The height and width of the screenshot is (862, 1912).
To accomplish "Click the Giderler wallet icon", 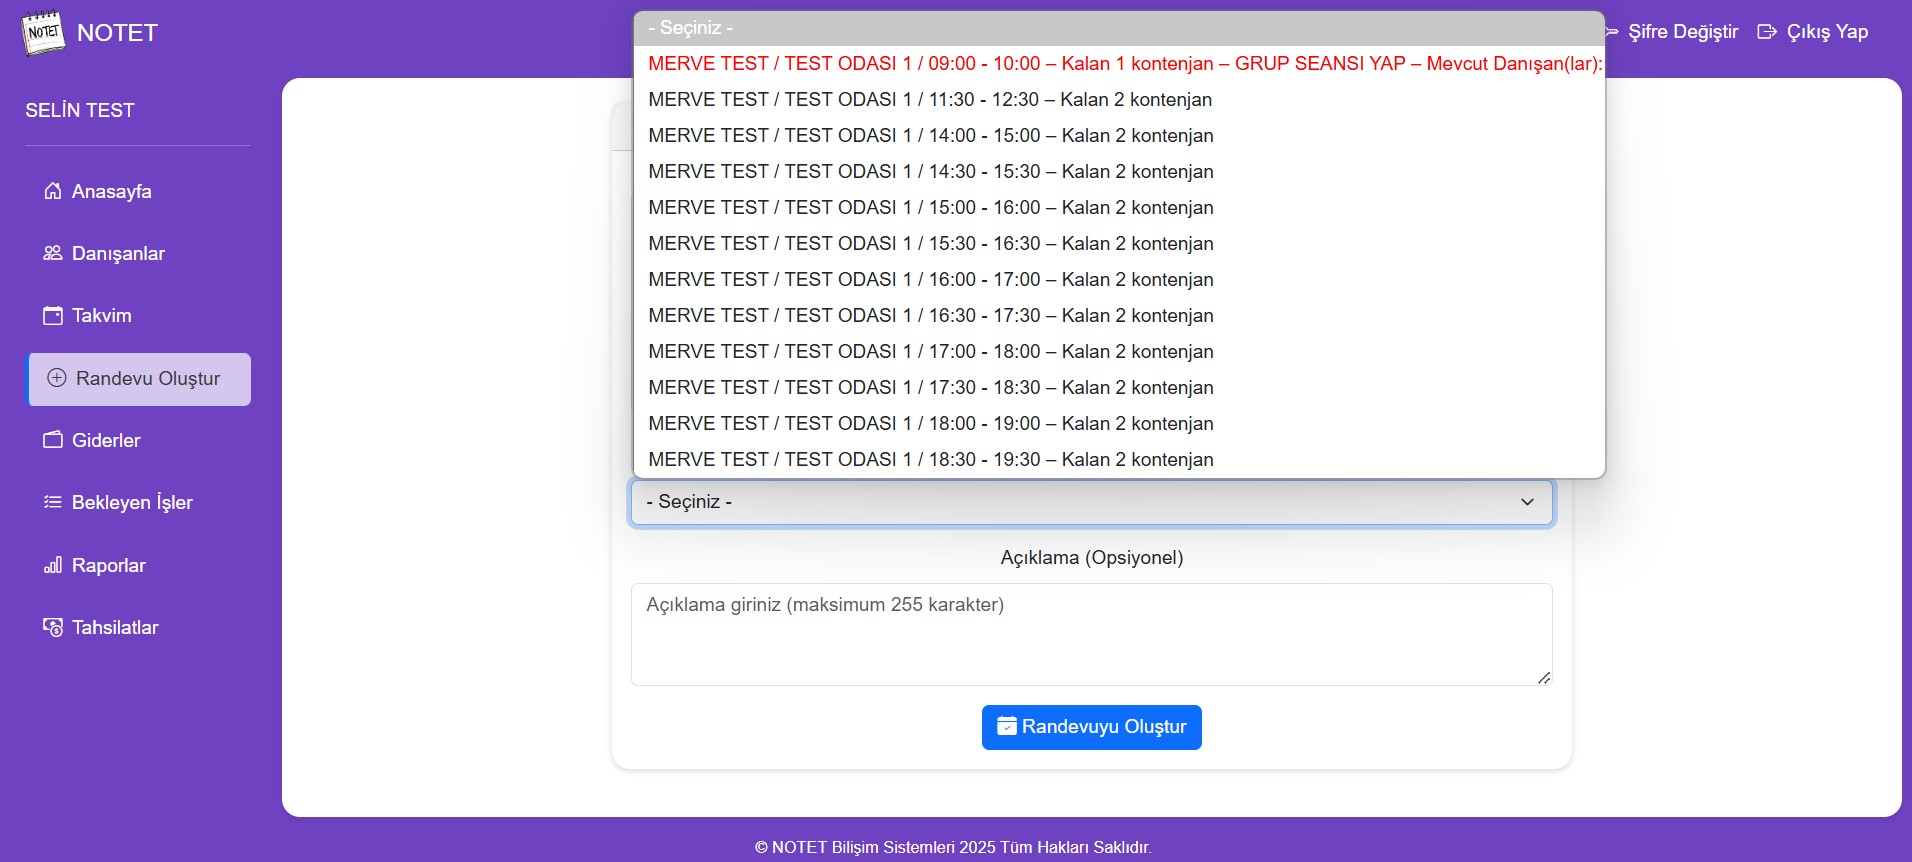I will click(x=53, y=440).
